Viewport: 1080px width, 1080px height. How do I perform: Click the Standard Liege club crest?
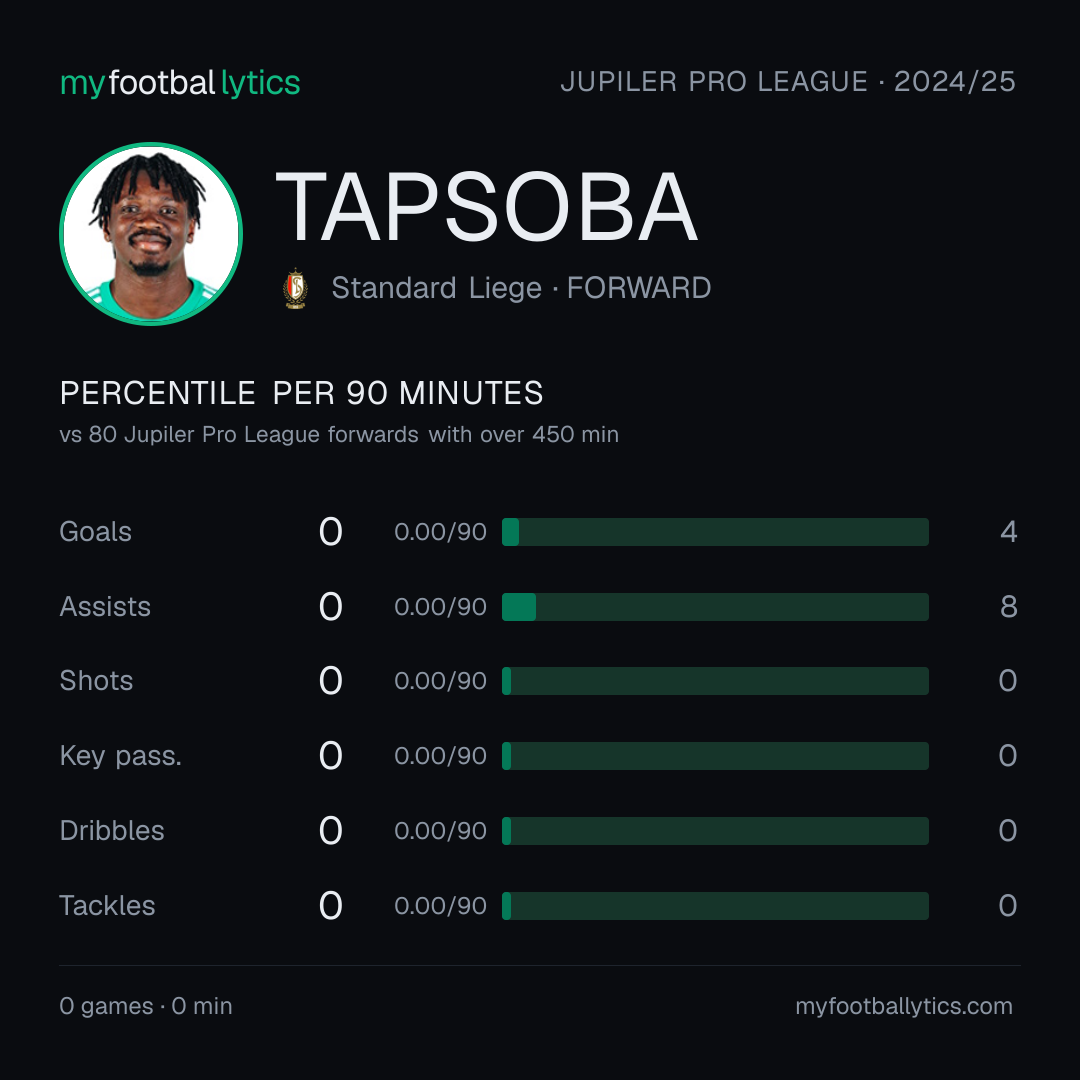click(x=295, y=289)
